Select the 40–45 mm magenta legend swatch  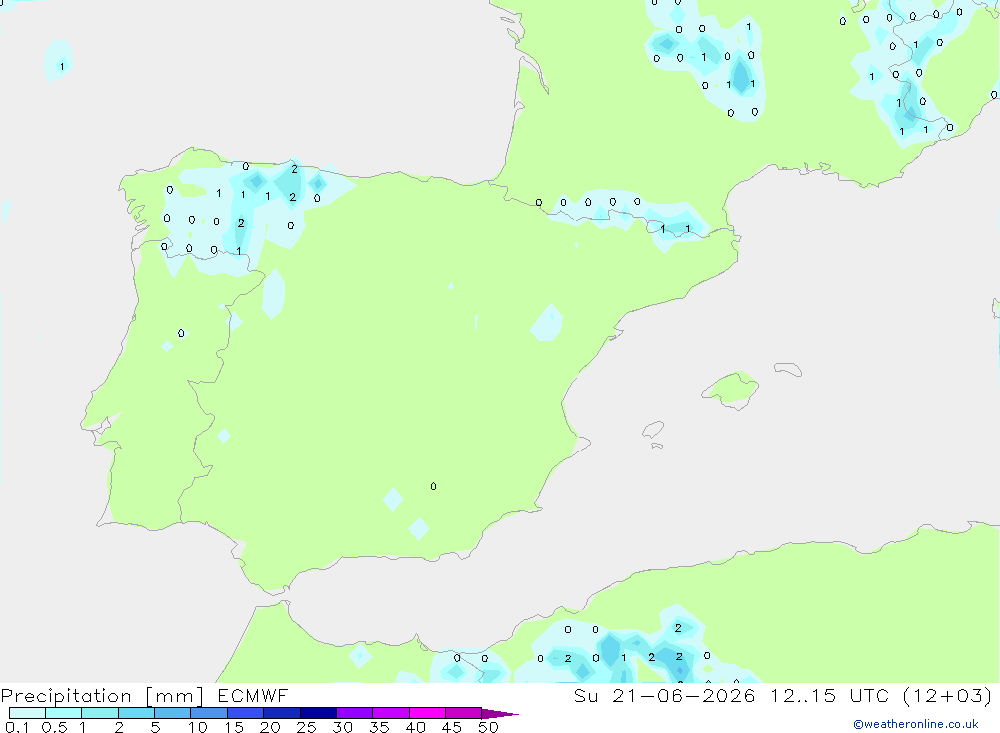pos(427,713)
